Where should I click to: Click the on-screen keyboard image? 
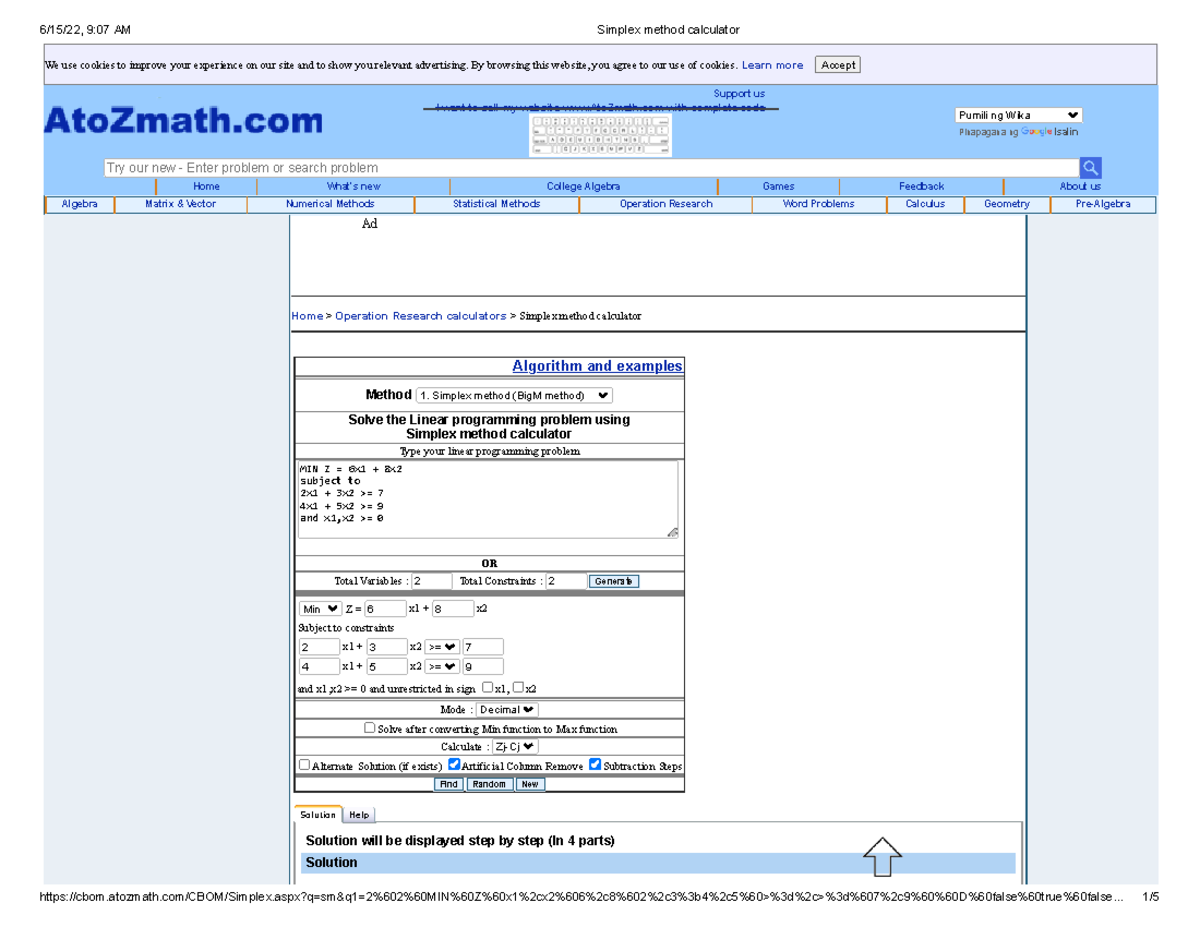tap(600, 132)
